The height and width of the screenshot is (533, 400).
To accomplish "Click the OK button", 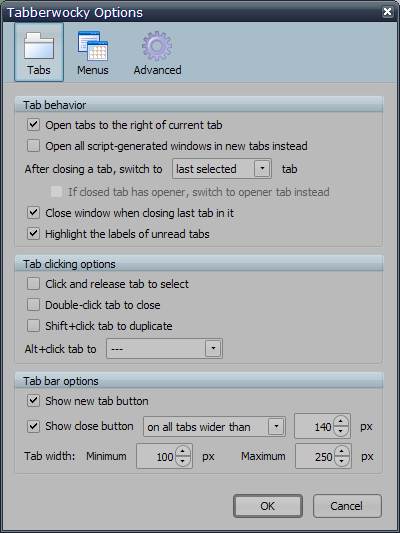I will click(x=268, y=506).
